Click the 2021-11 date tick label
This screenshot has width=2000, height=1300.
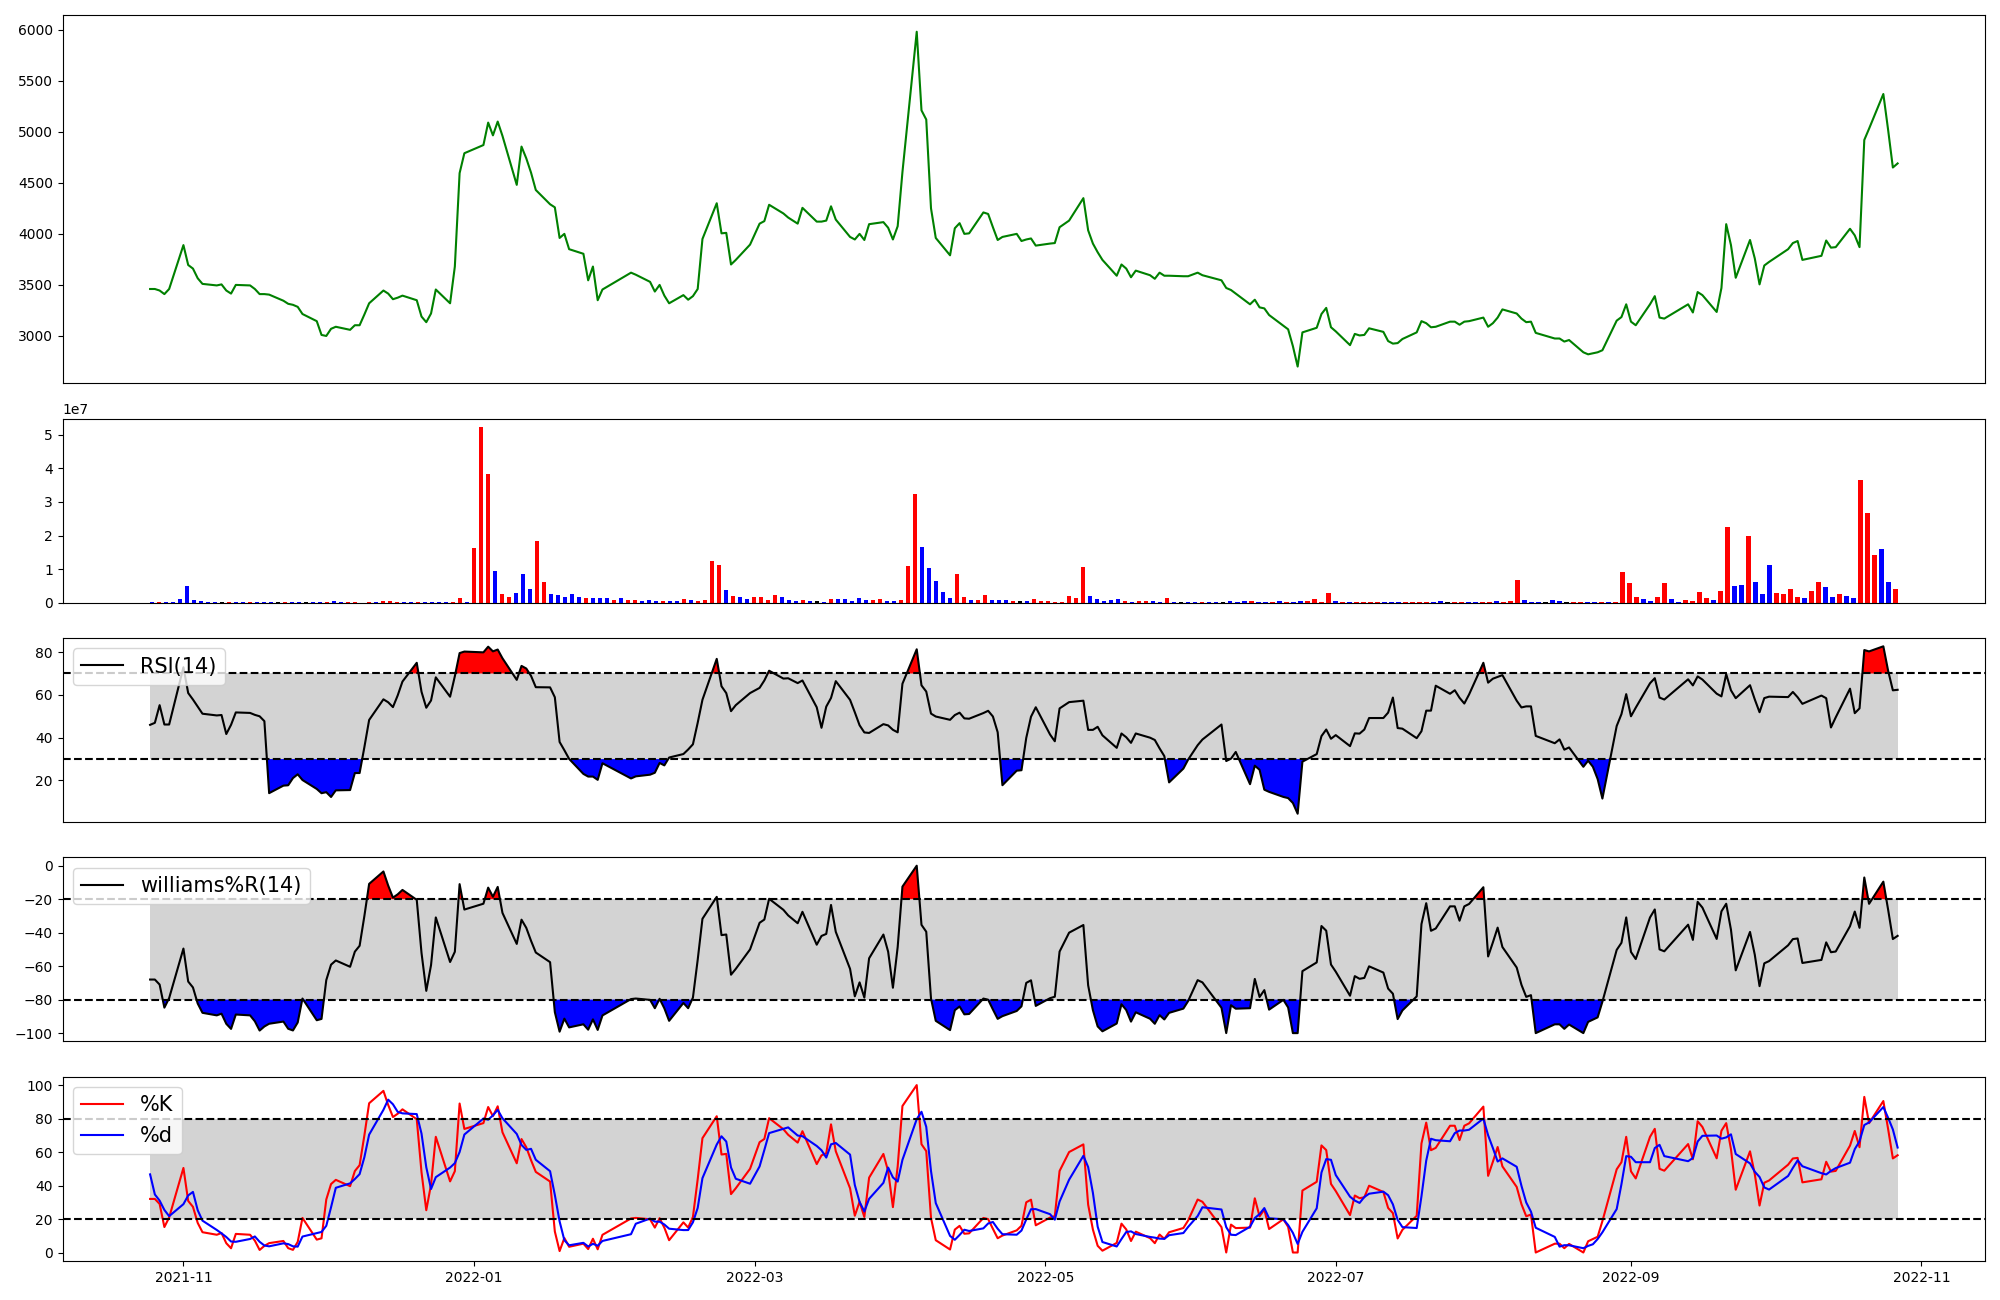(184, 1277)
